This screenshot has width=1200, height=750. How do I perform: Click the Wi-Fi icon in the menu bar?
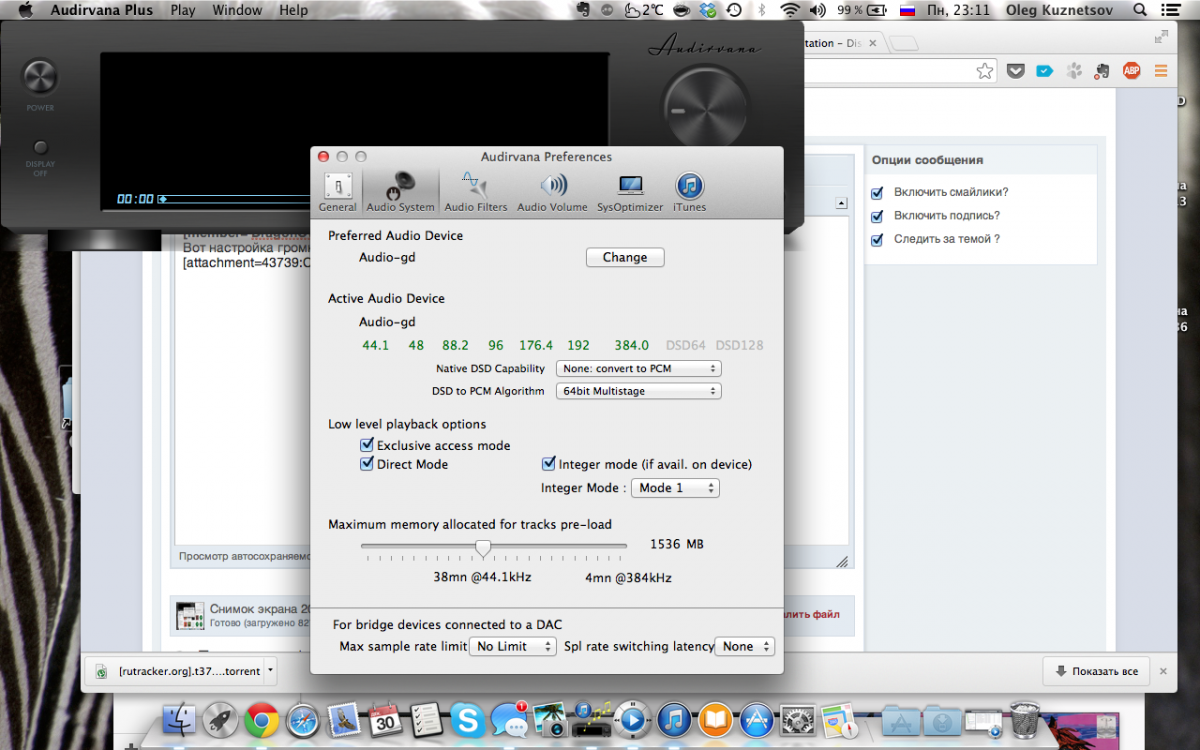791,10
